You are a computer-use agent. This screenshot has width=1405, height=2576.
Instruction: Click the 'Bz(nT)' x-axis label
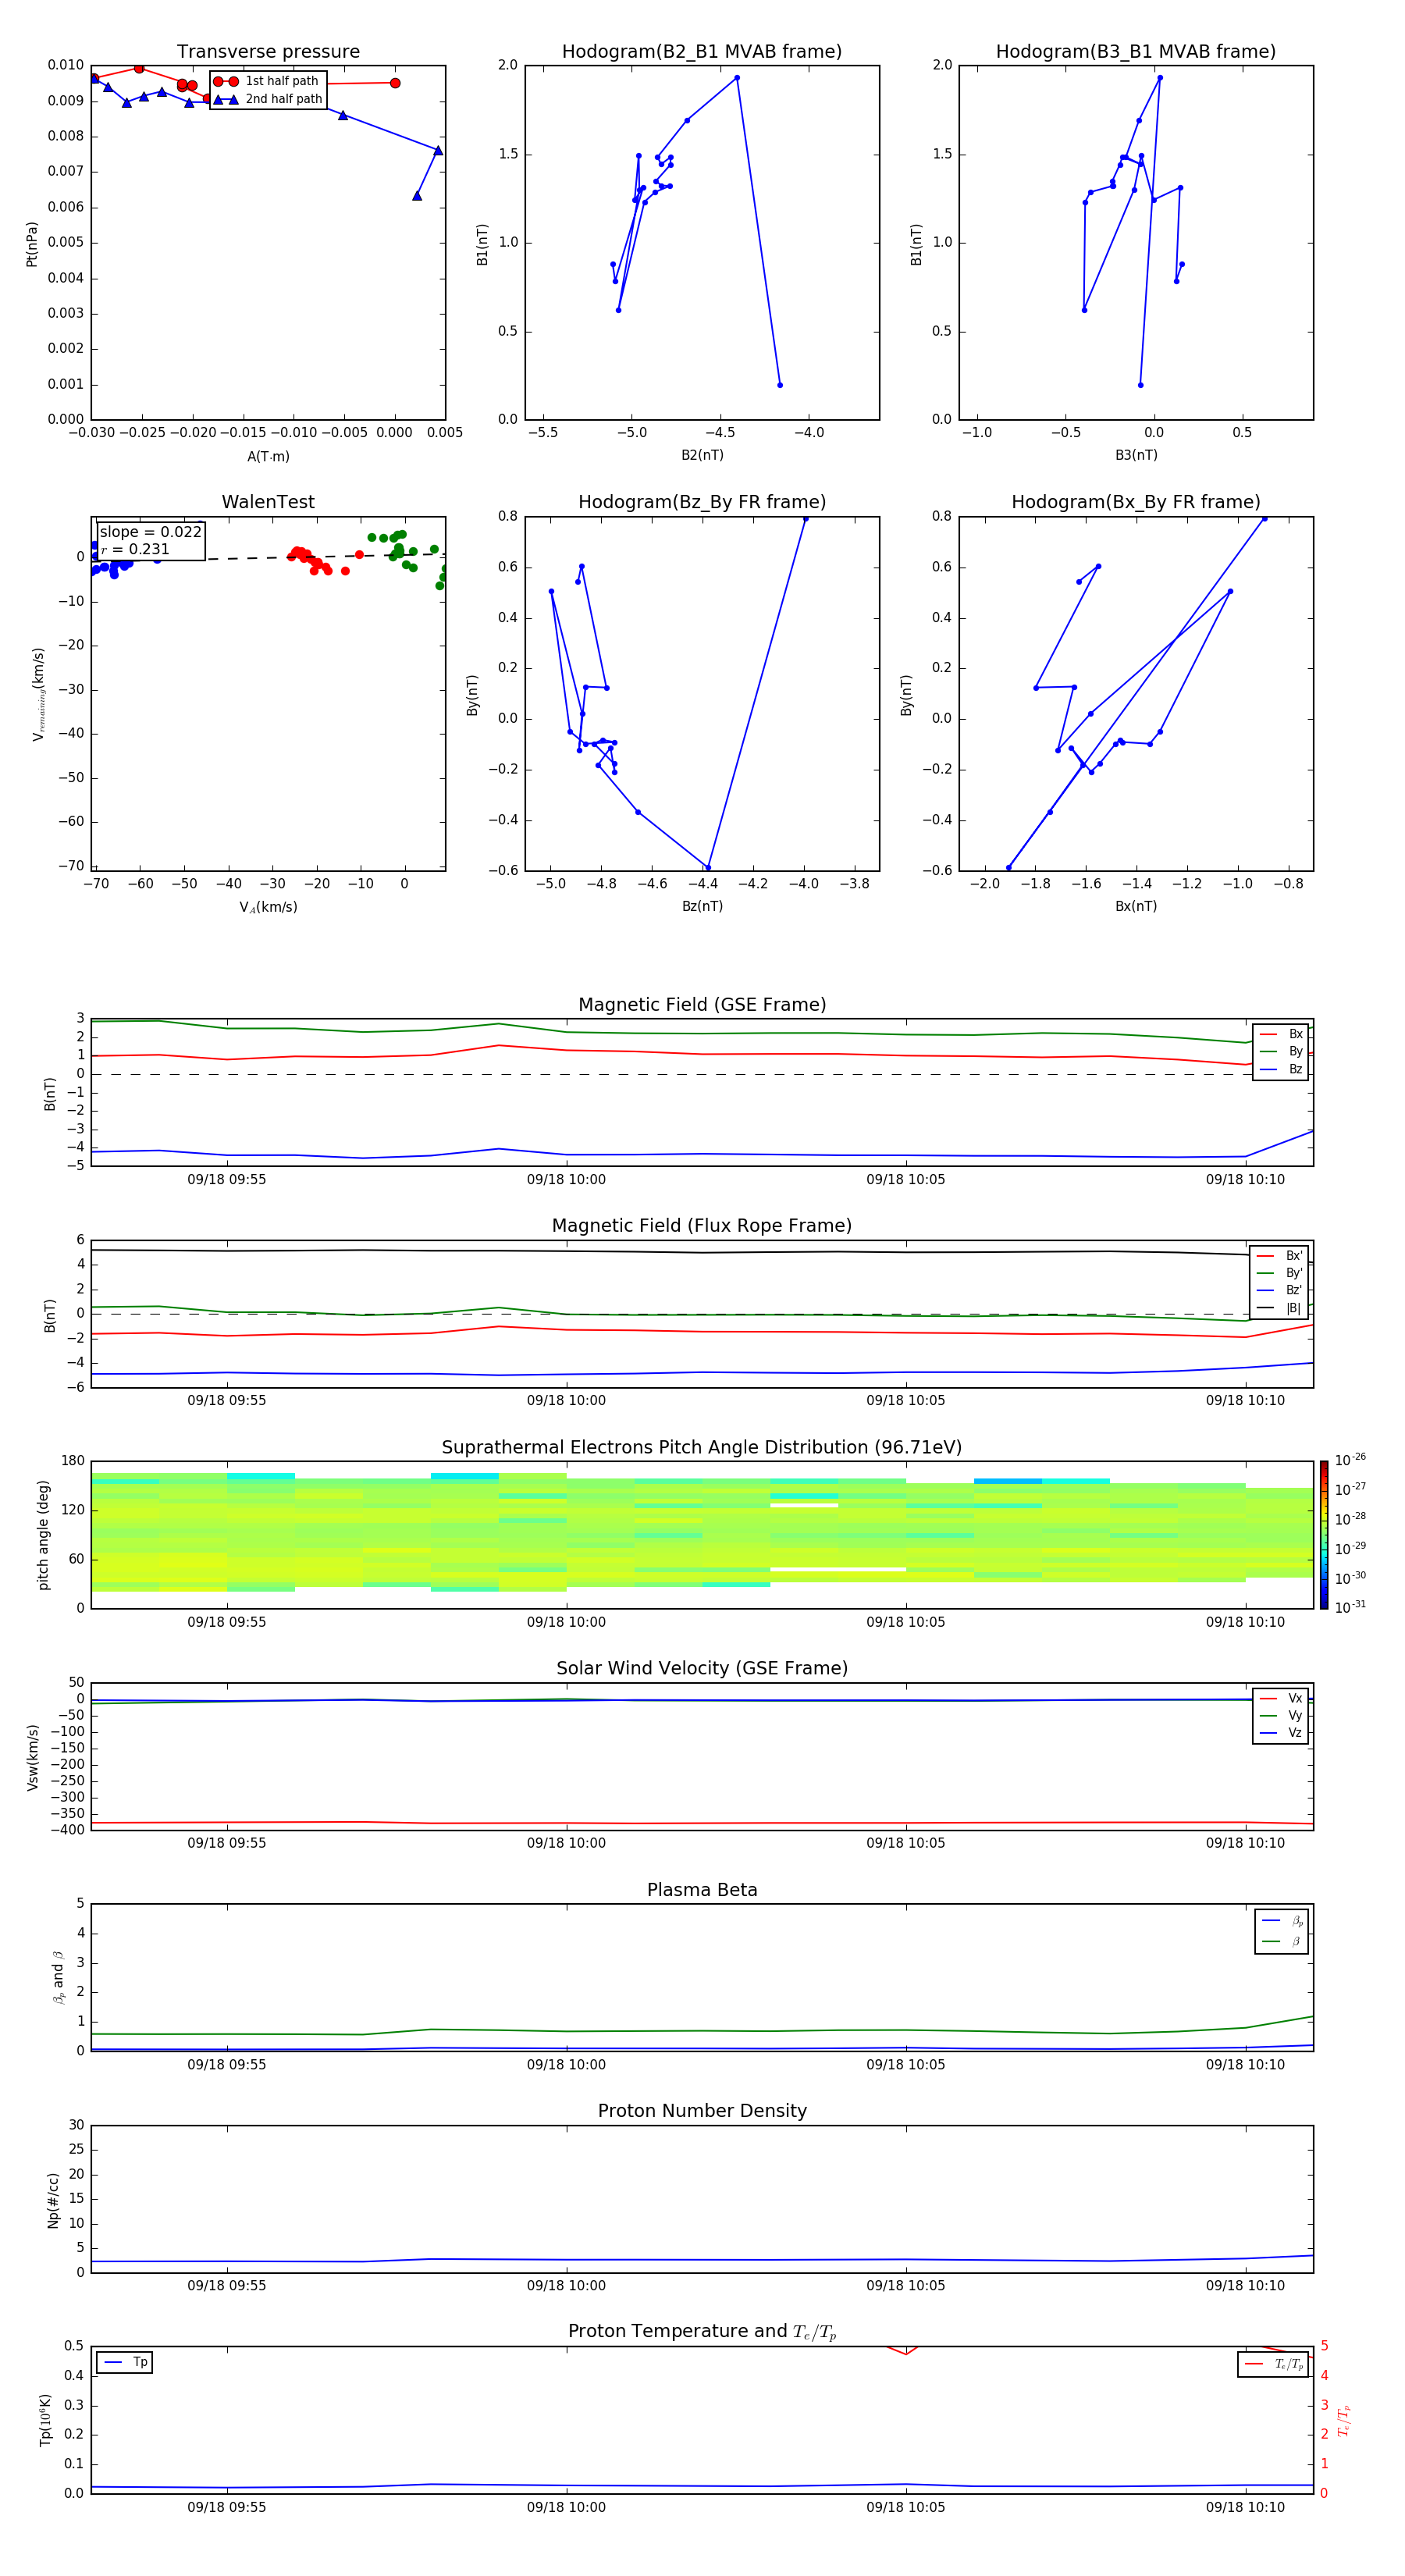click(x=702, y=906)
